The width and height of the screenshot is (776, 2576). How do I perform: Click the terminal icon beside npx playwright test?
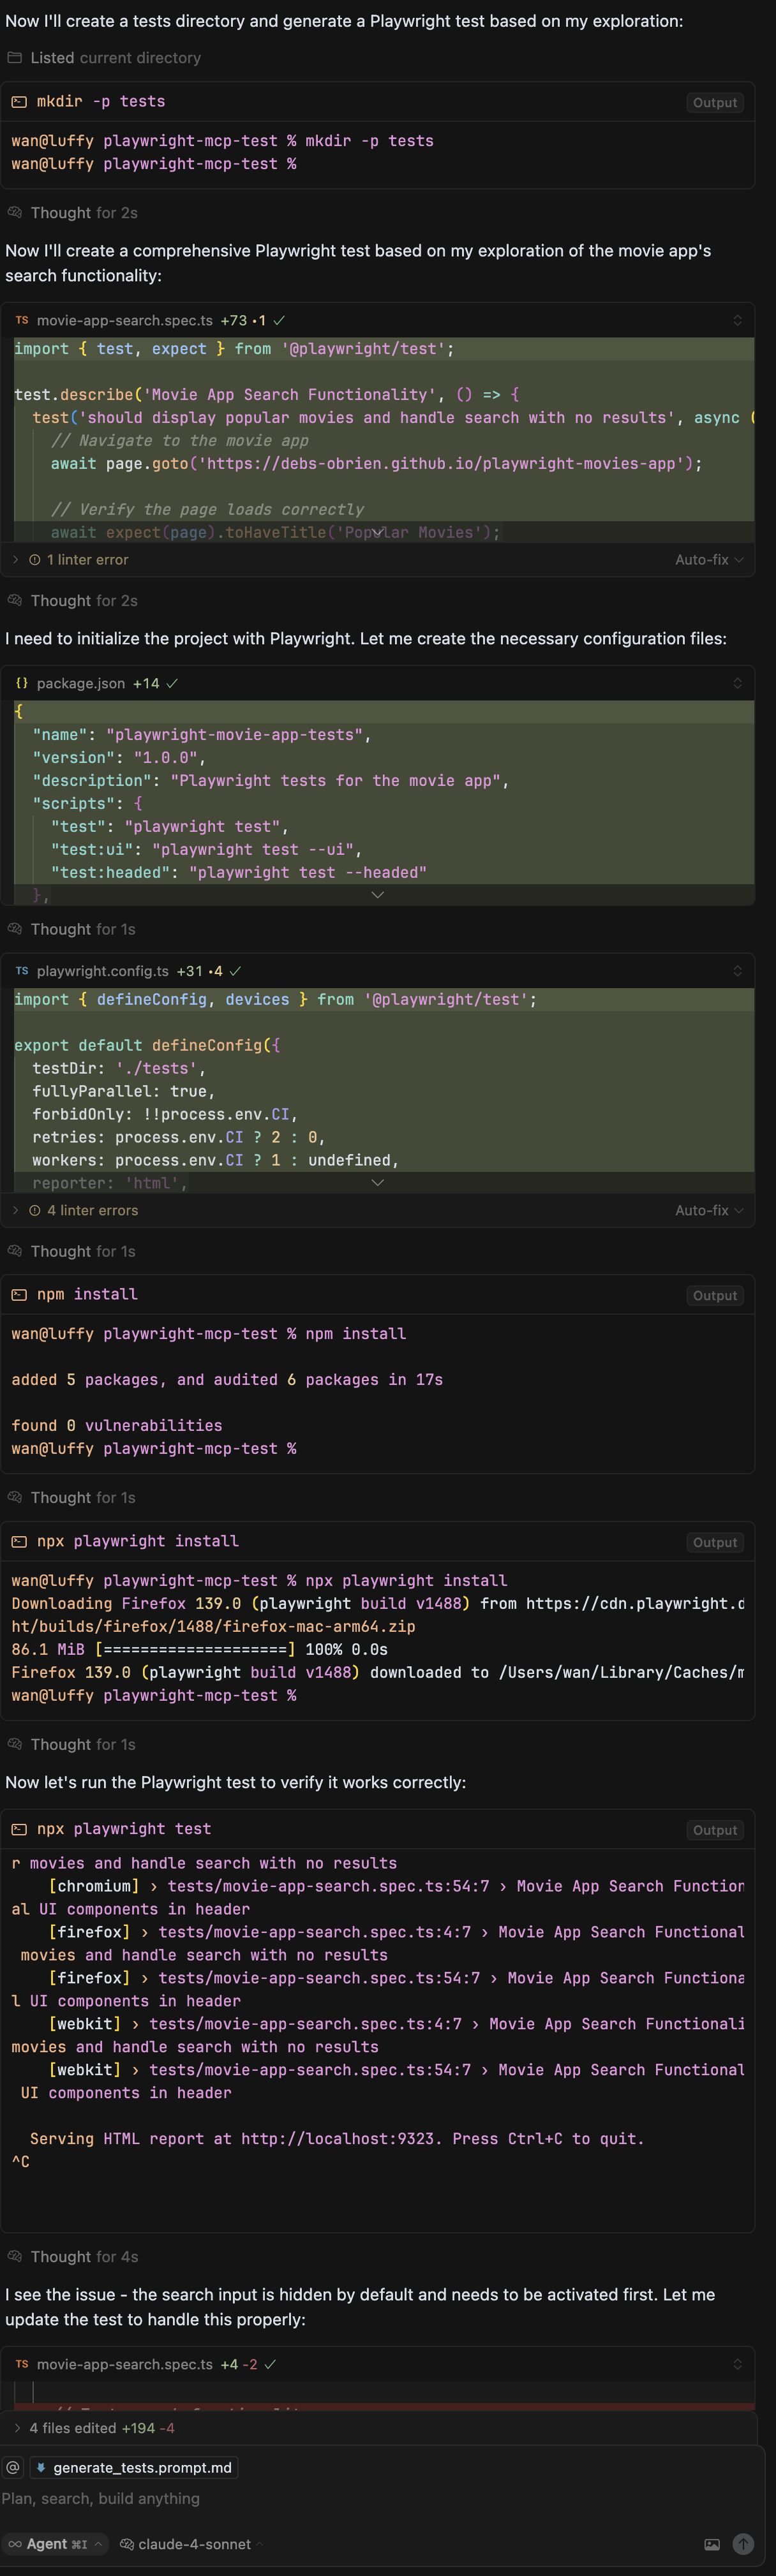pyautogui.click(x=19, y=1829)
